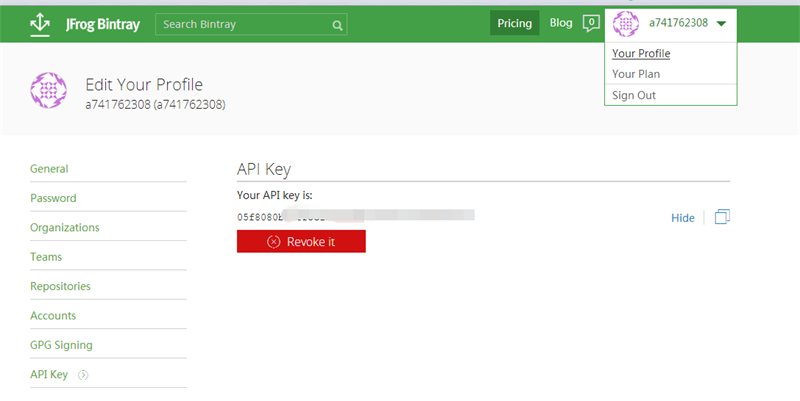
Task: Select Your Profile from account menu
Action: coord(641,53)
